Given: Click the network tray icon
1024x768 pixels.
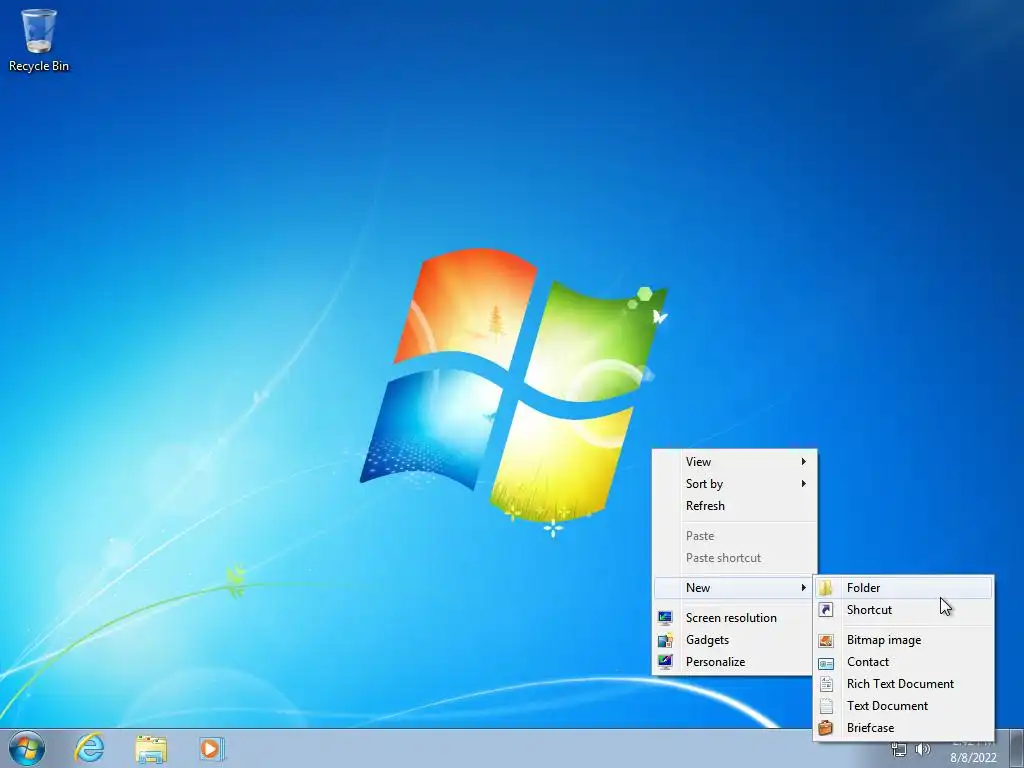Looking at the screenshot, I should (899, 750).
